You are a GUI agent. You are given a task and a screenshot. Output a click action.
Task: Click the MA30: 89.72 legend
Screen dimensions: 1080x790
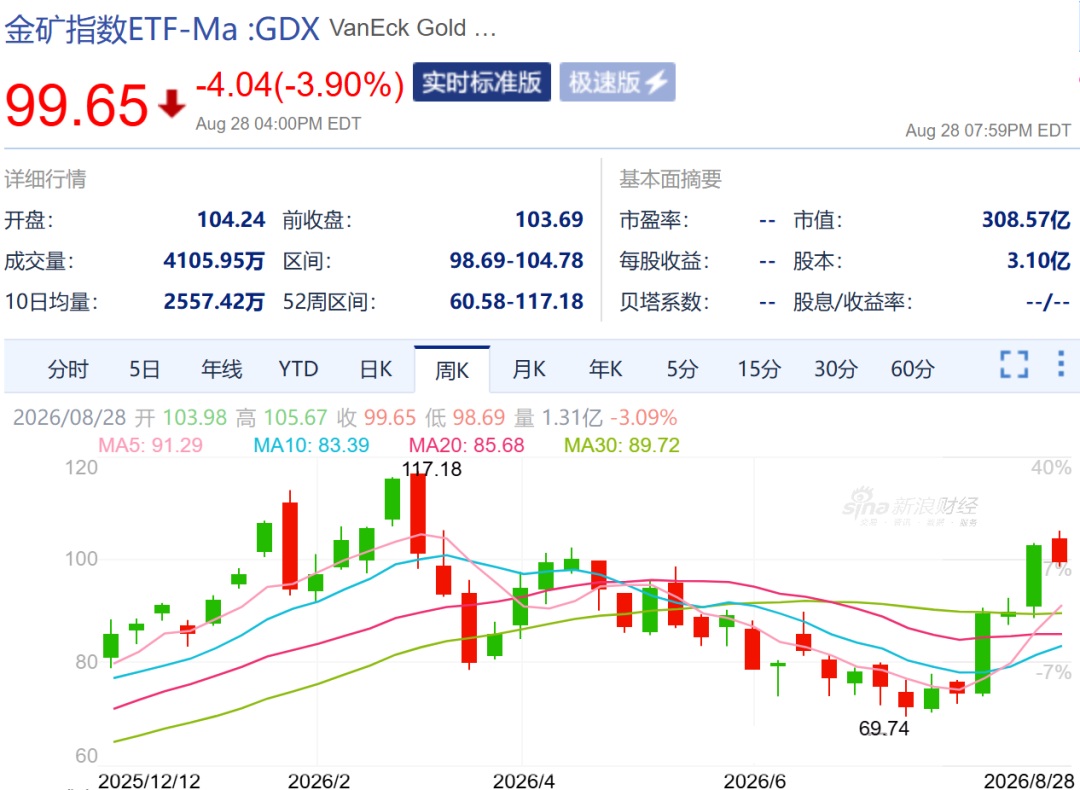coord(622,445)
